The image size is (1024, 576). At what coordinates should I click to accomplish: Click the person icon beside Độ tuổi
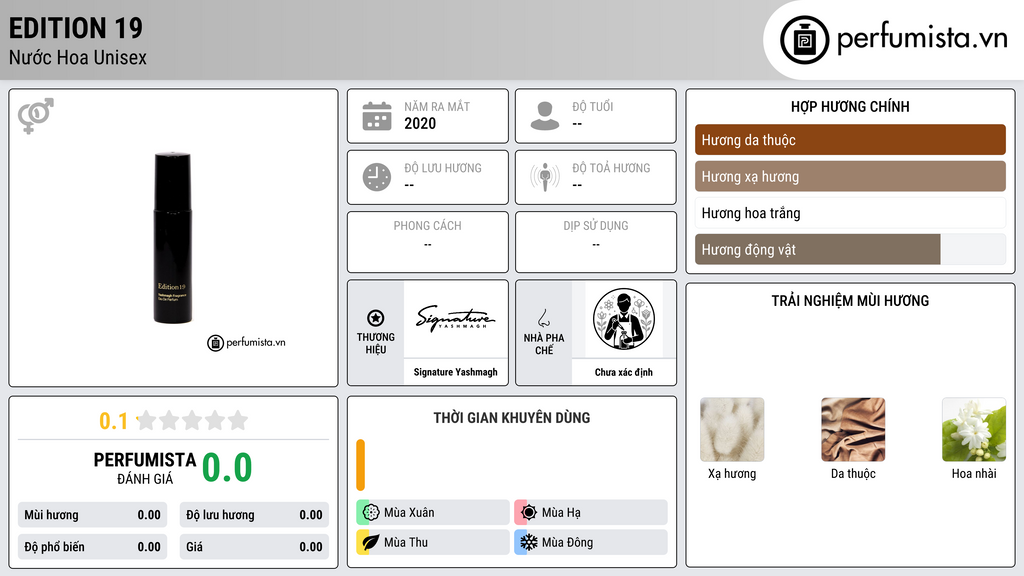coord(545,116)
